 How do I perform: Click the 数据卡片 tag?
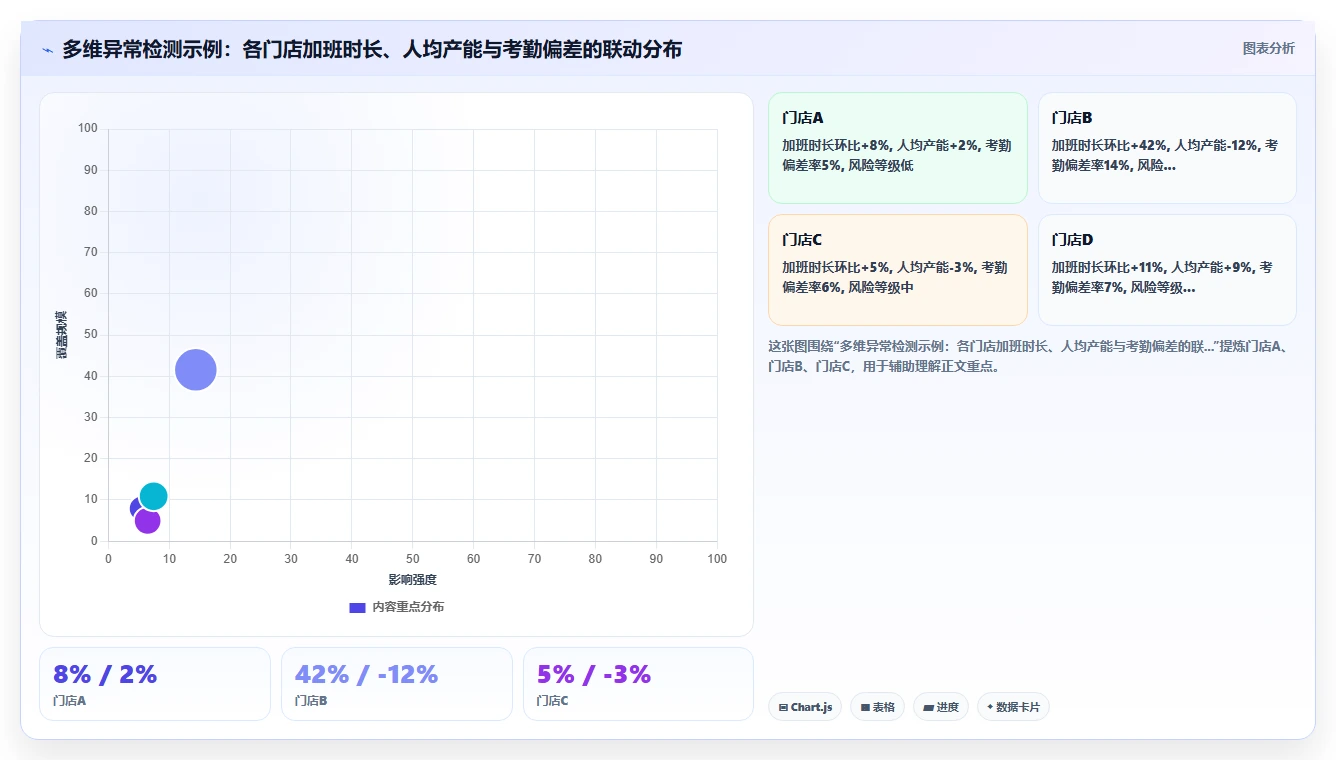click(1013, 707)
